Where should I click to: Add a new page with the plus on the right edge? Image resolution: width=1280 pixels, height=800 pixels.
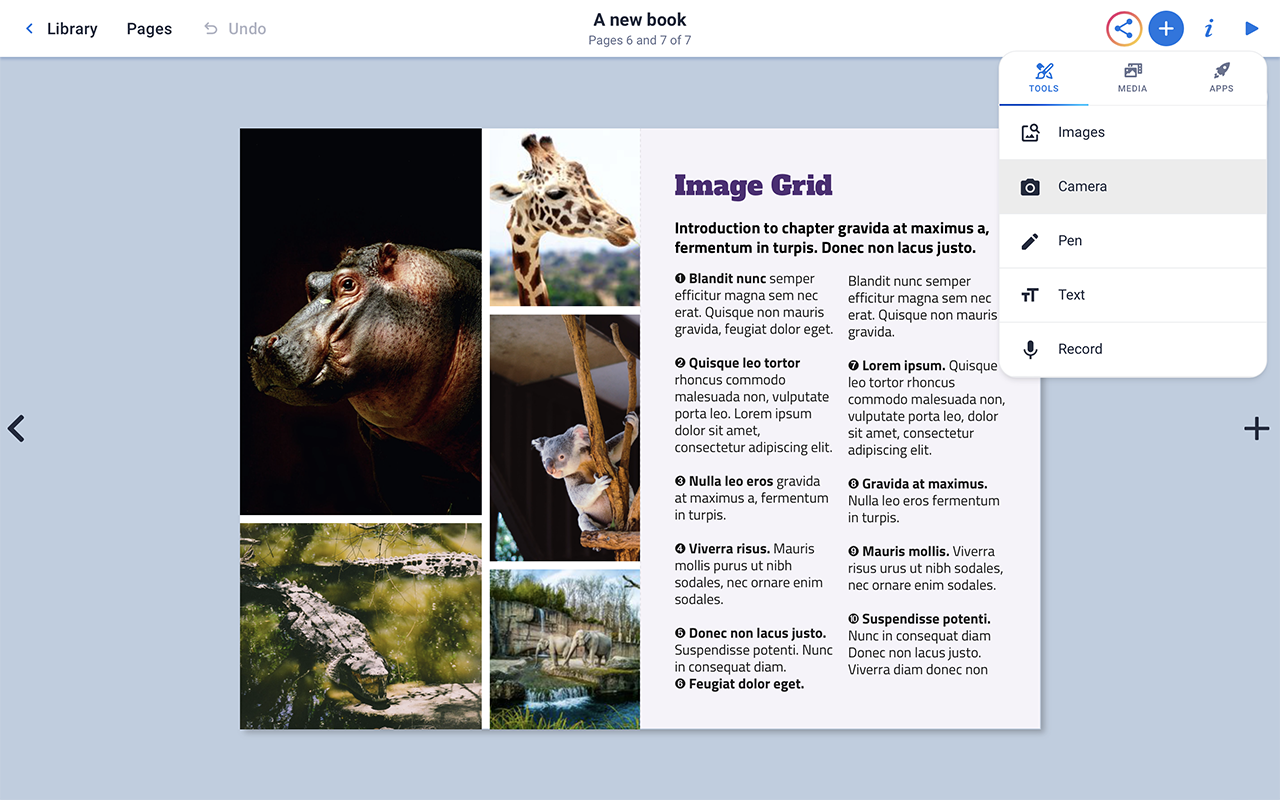[x=1256, y=428]
